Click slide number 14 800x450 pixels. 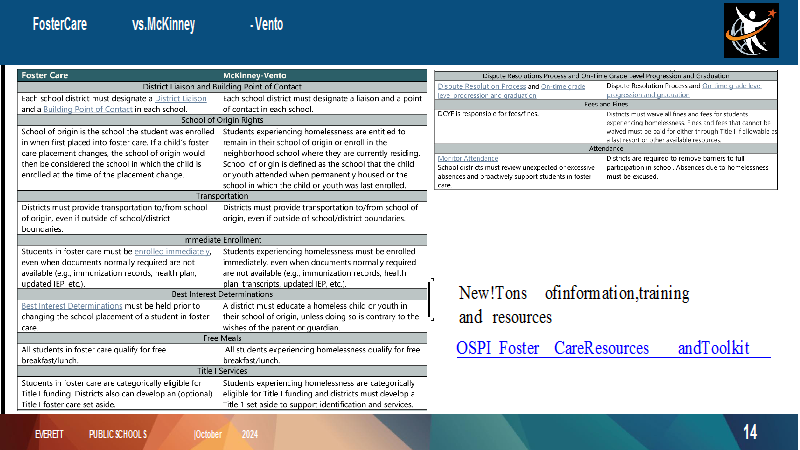tap(750, 433)
